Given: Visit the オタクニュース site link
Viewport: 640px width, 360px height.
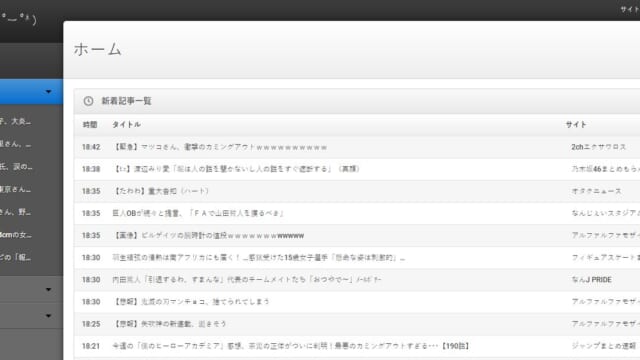Looking at the screenshot, I should coord(596,191).
